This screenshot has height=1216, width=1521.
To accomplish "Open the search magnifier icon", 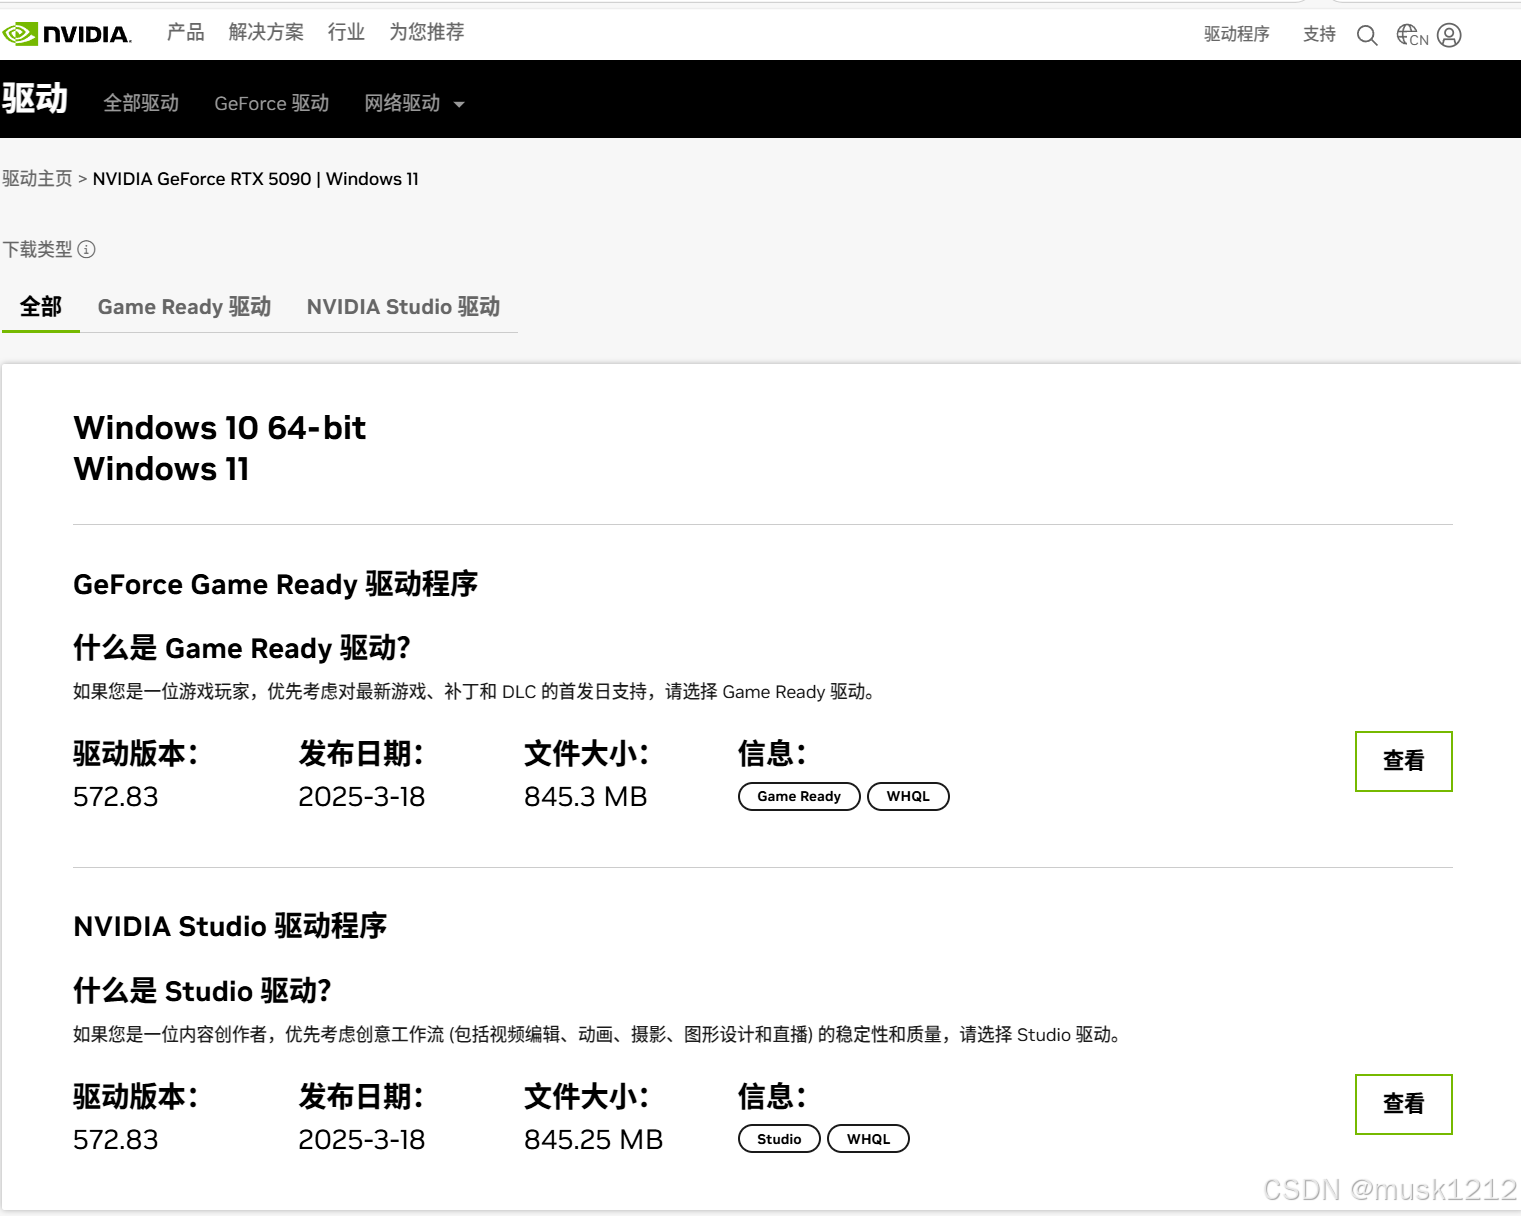I will tap(1367, 35).
